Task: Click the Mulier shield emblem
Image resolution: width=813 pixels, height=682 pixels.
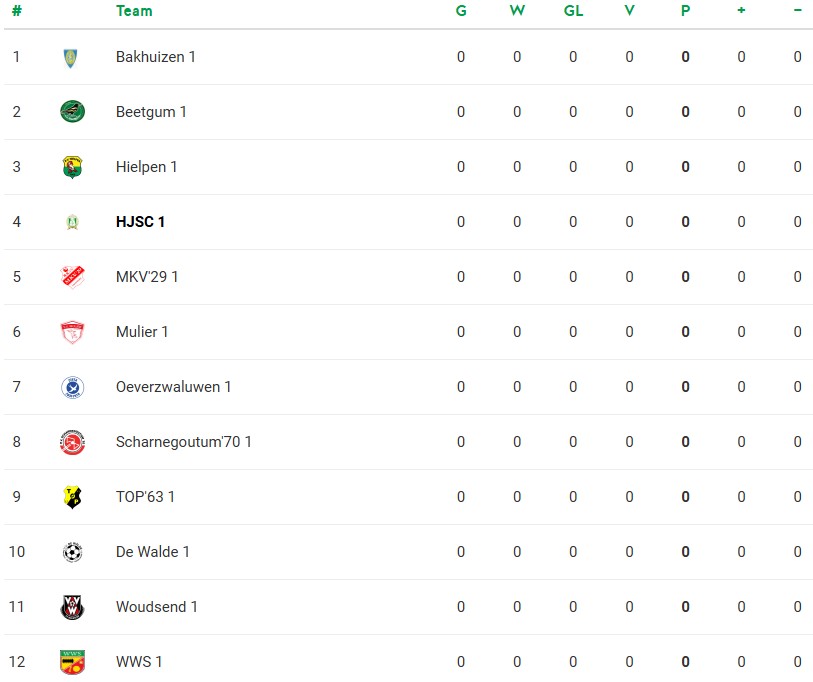Action: (73, 332)
